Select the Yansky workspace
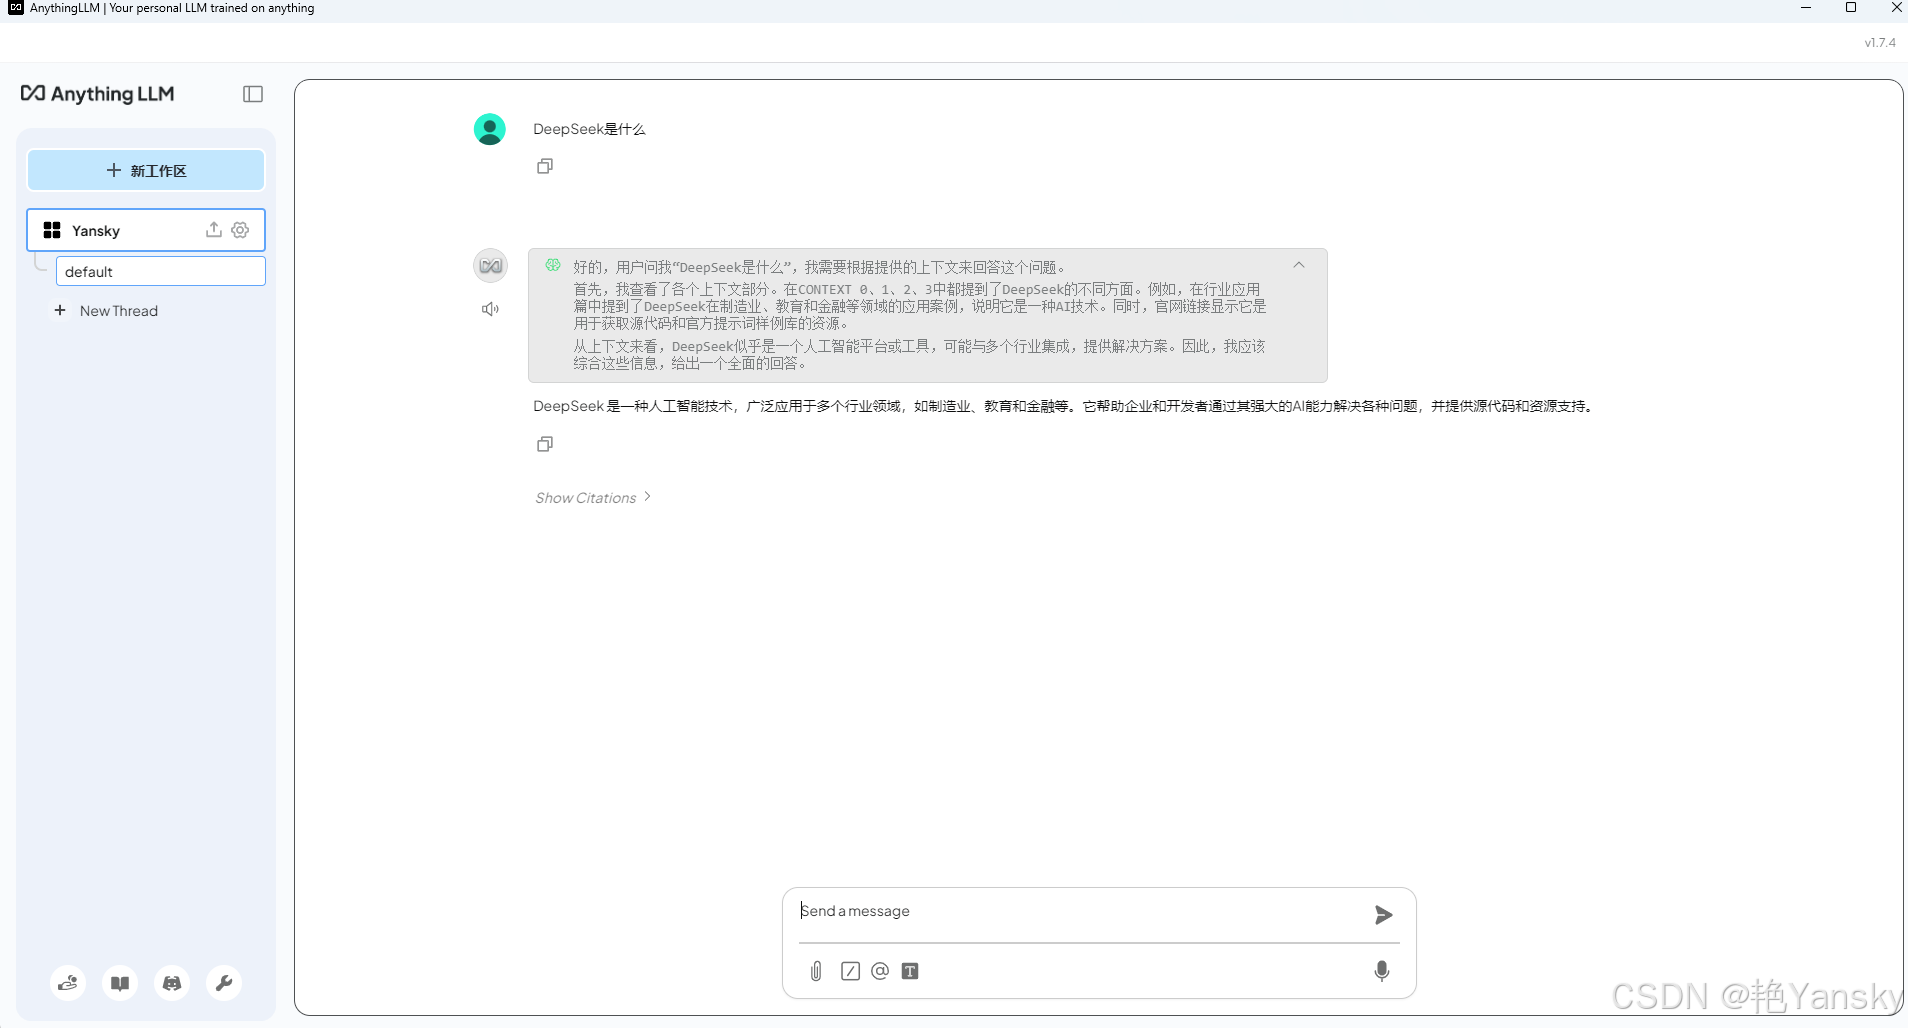Image resolution: width=1908 pixels, height=1028 pixels. tap(146, 230)
